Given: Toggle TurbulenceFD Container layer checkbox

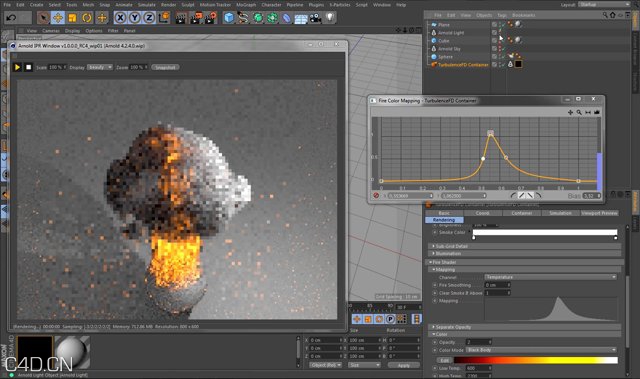Looking at the screenshot, I should tap(494, 64).
